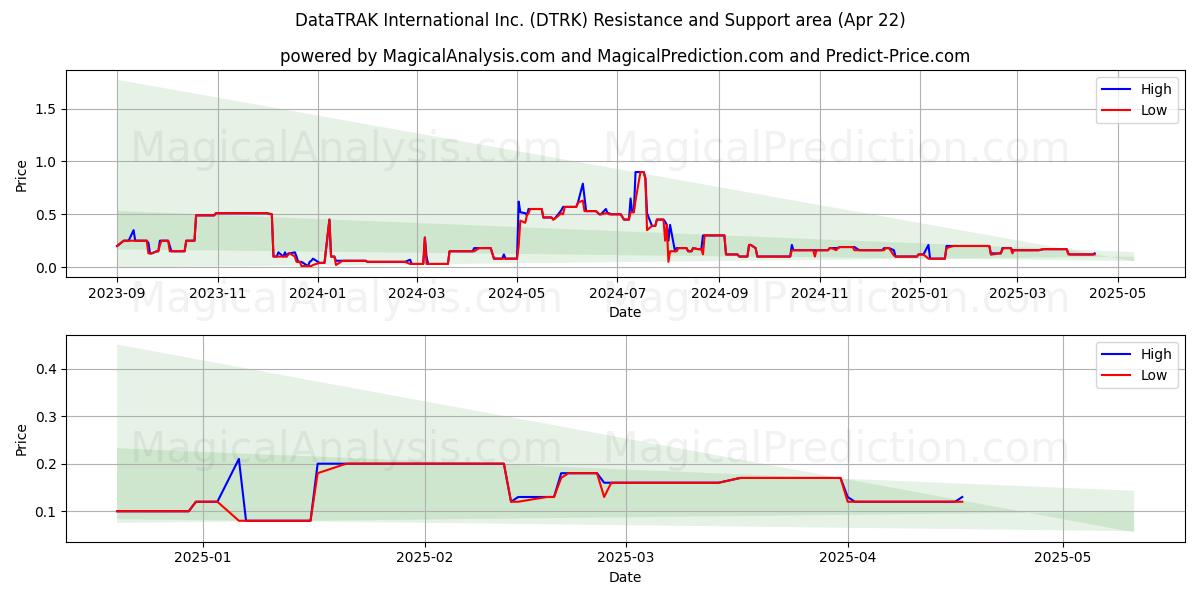
Task: Click the 'Date' axis label under upper chart
Action: click(624, 312)
